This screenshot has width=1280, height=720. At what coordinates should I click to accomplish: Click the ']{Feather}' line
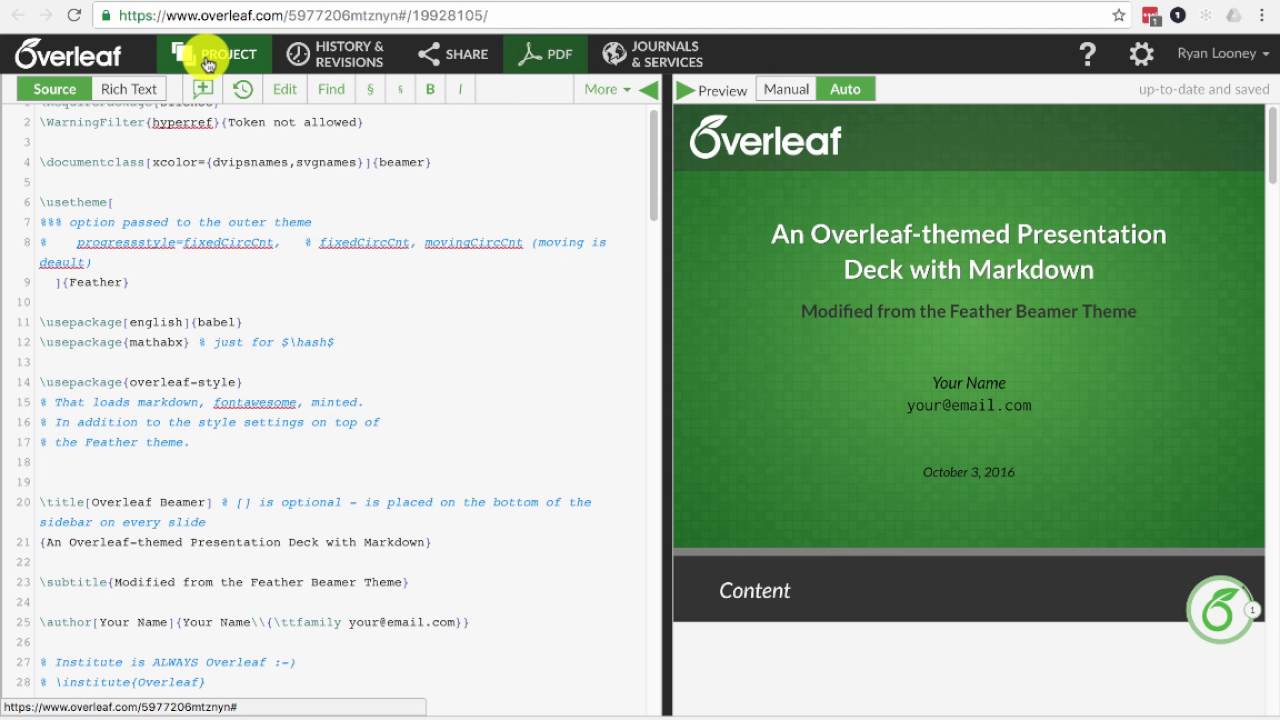(x=92, y=282)
